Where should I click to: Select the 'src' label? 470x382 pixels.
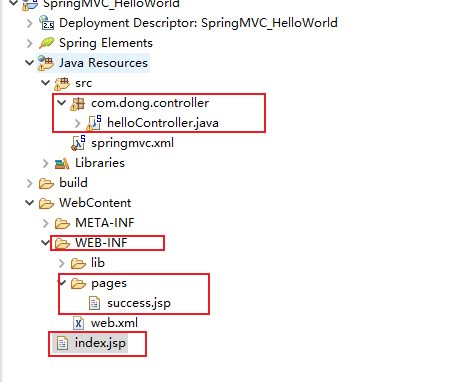(x=83, y=83)
